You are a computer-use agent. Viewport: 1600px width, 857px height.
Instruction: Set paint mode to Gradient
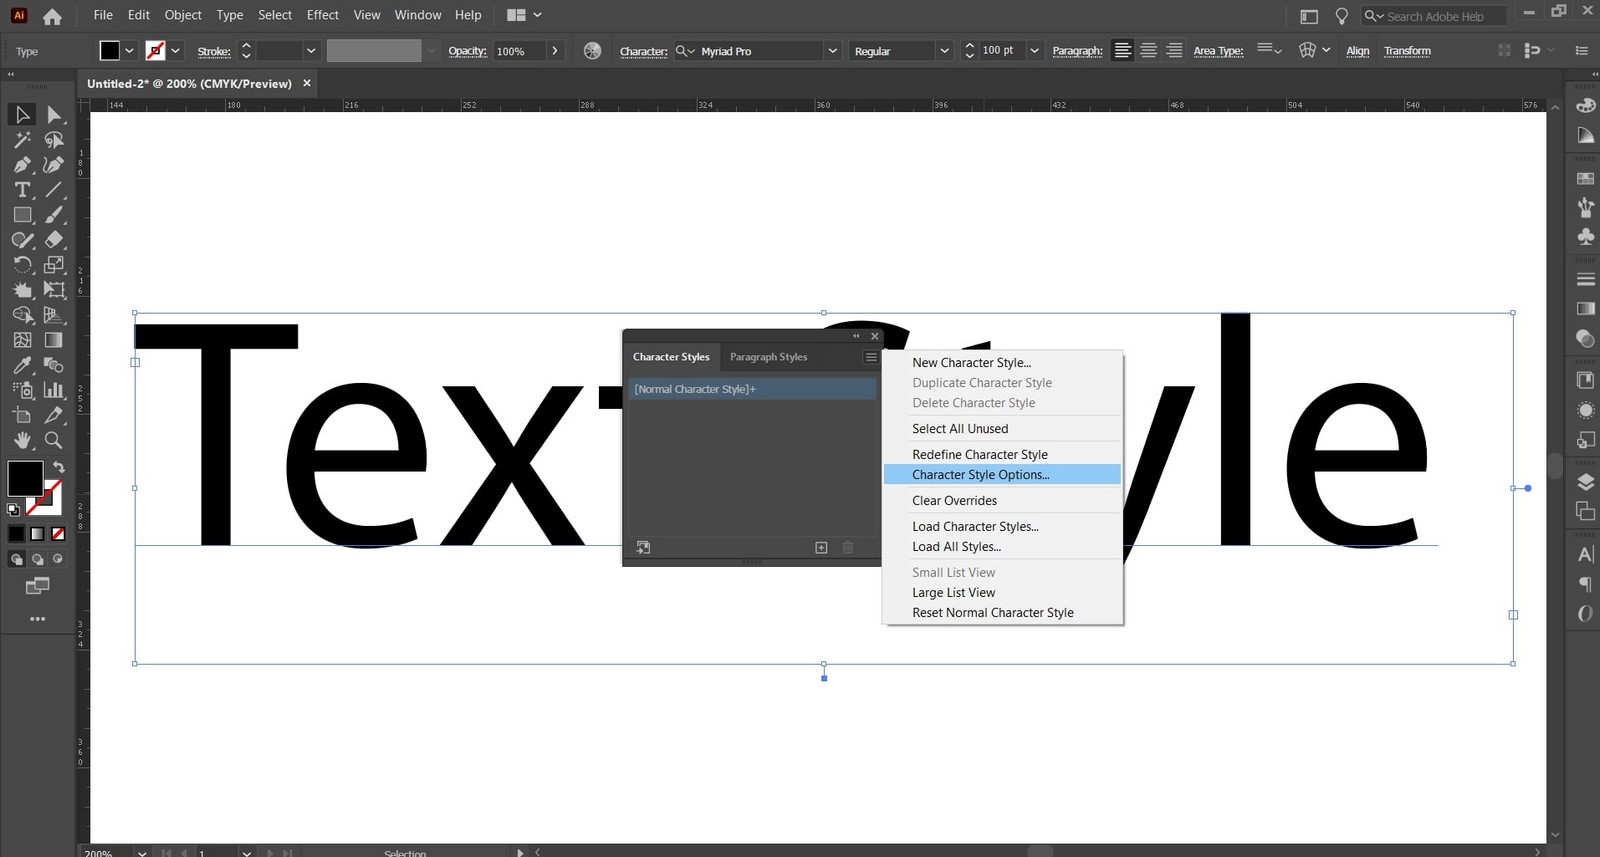pos(37,534)
